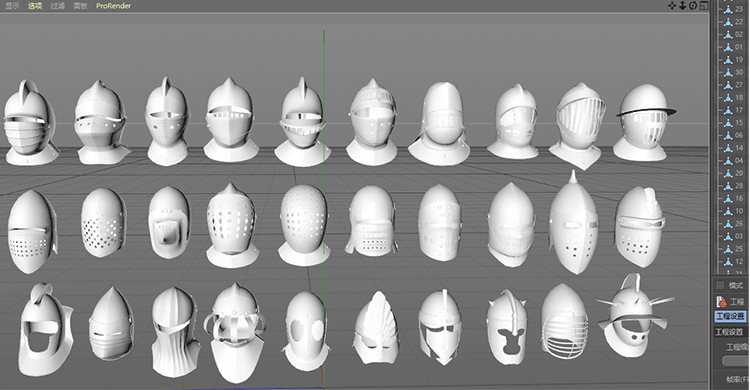Click the helmet with black brim in viewport
The image size is (750, 390).
[643, 123]
